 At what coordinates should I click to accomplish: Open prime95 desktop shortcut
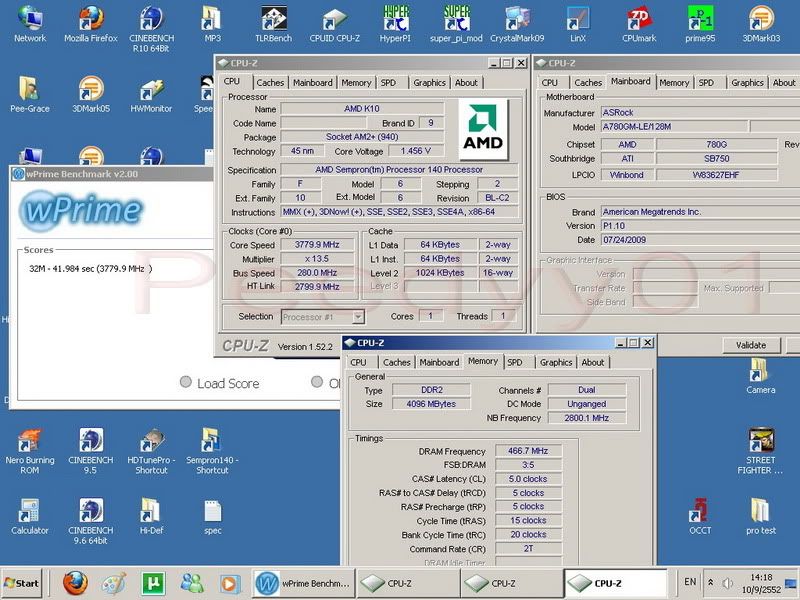tap(700, 23)
